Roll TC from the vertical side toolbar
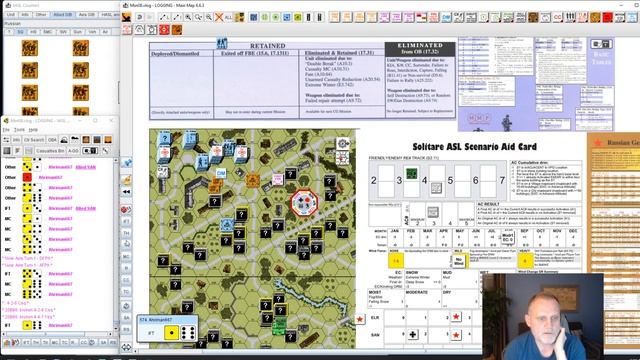This screenshot has height=360, width=640. 127,292
